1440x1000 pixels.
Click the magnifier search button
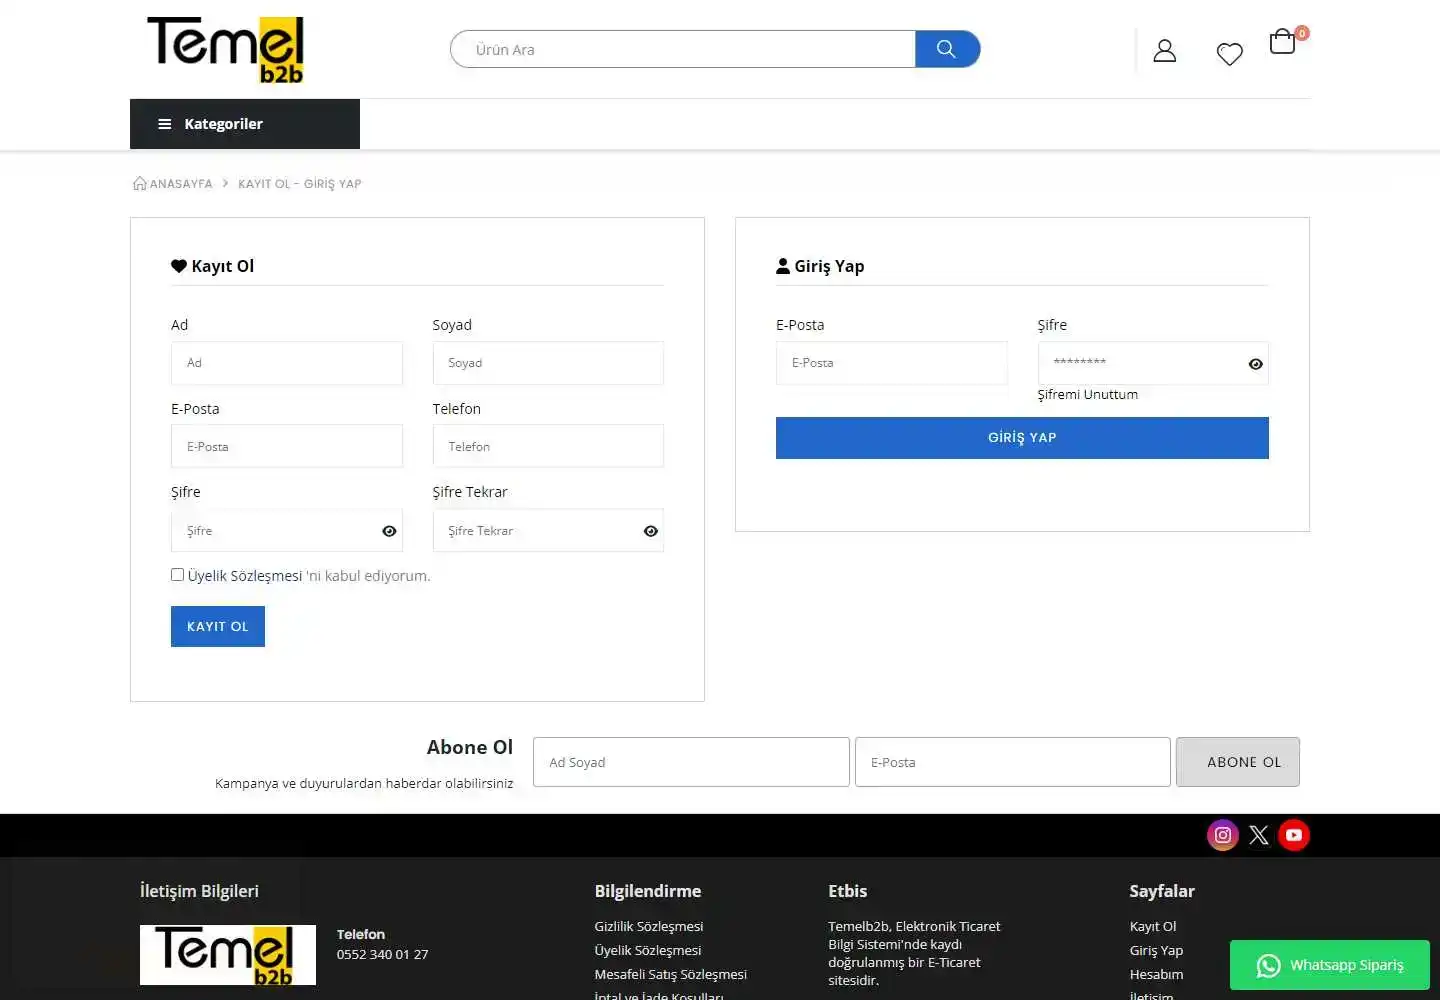click(946, 49)
